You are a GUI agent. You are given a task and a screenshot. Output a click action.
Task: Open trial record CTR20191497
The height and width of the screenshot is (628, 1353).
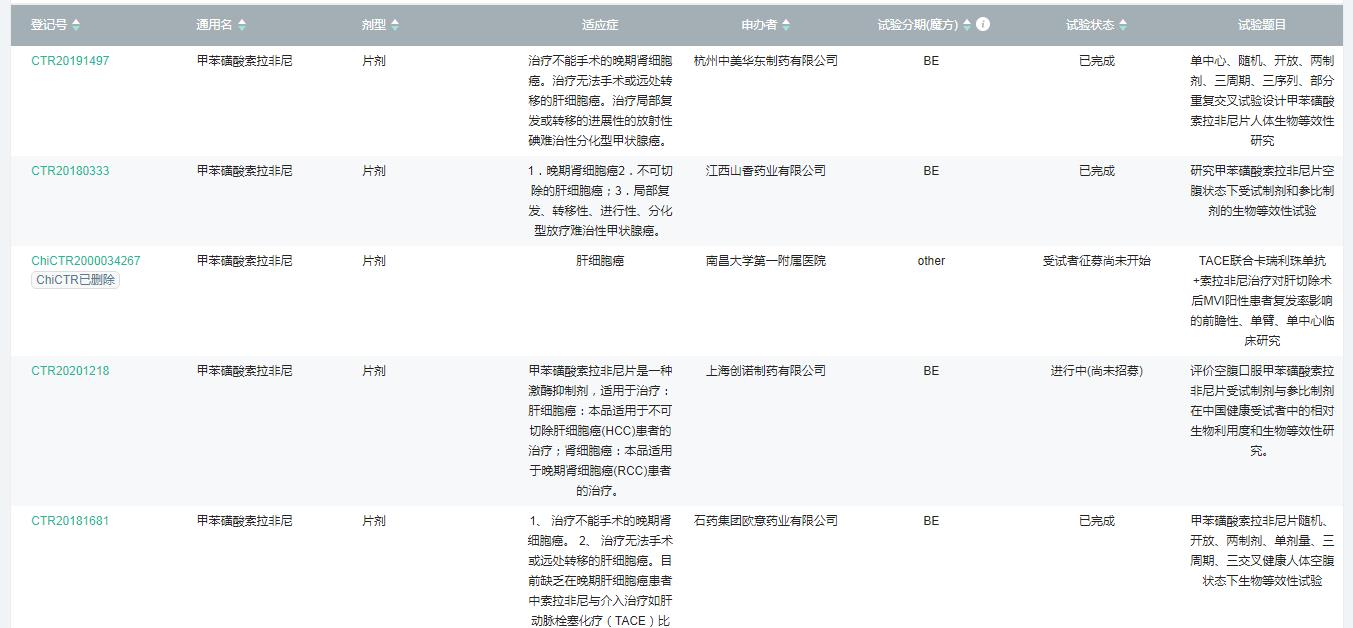(x=70, y=61)
